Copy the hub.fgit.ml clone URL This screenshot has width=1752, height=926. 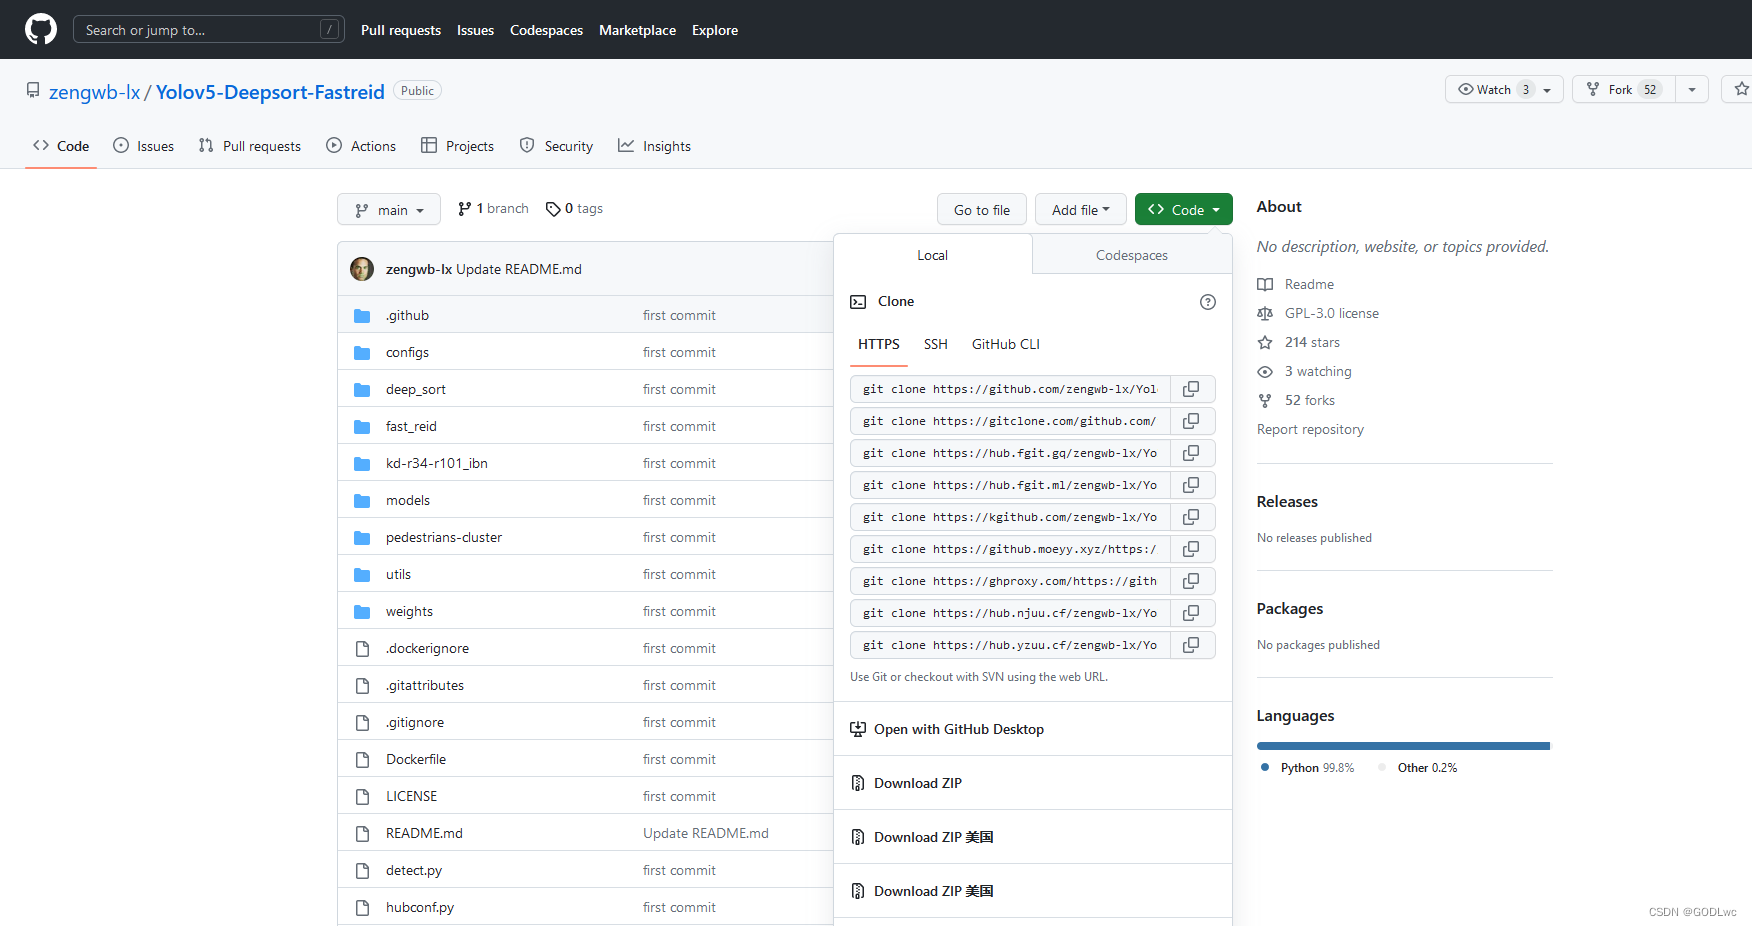(x=1191, y=485)
